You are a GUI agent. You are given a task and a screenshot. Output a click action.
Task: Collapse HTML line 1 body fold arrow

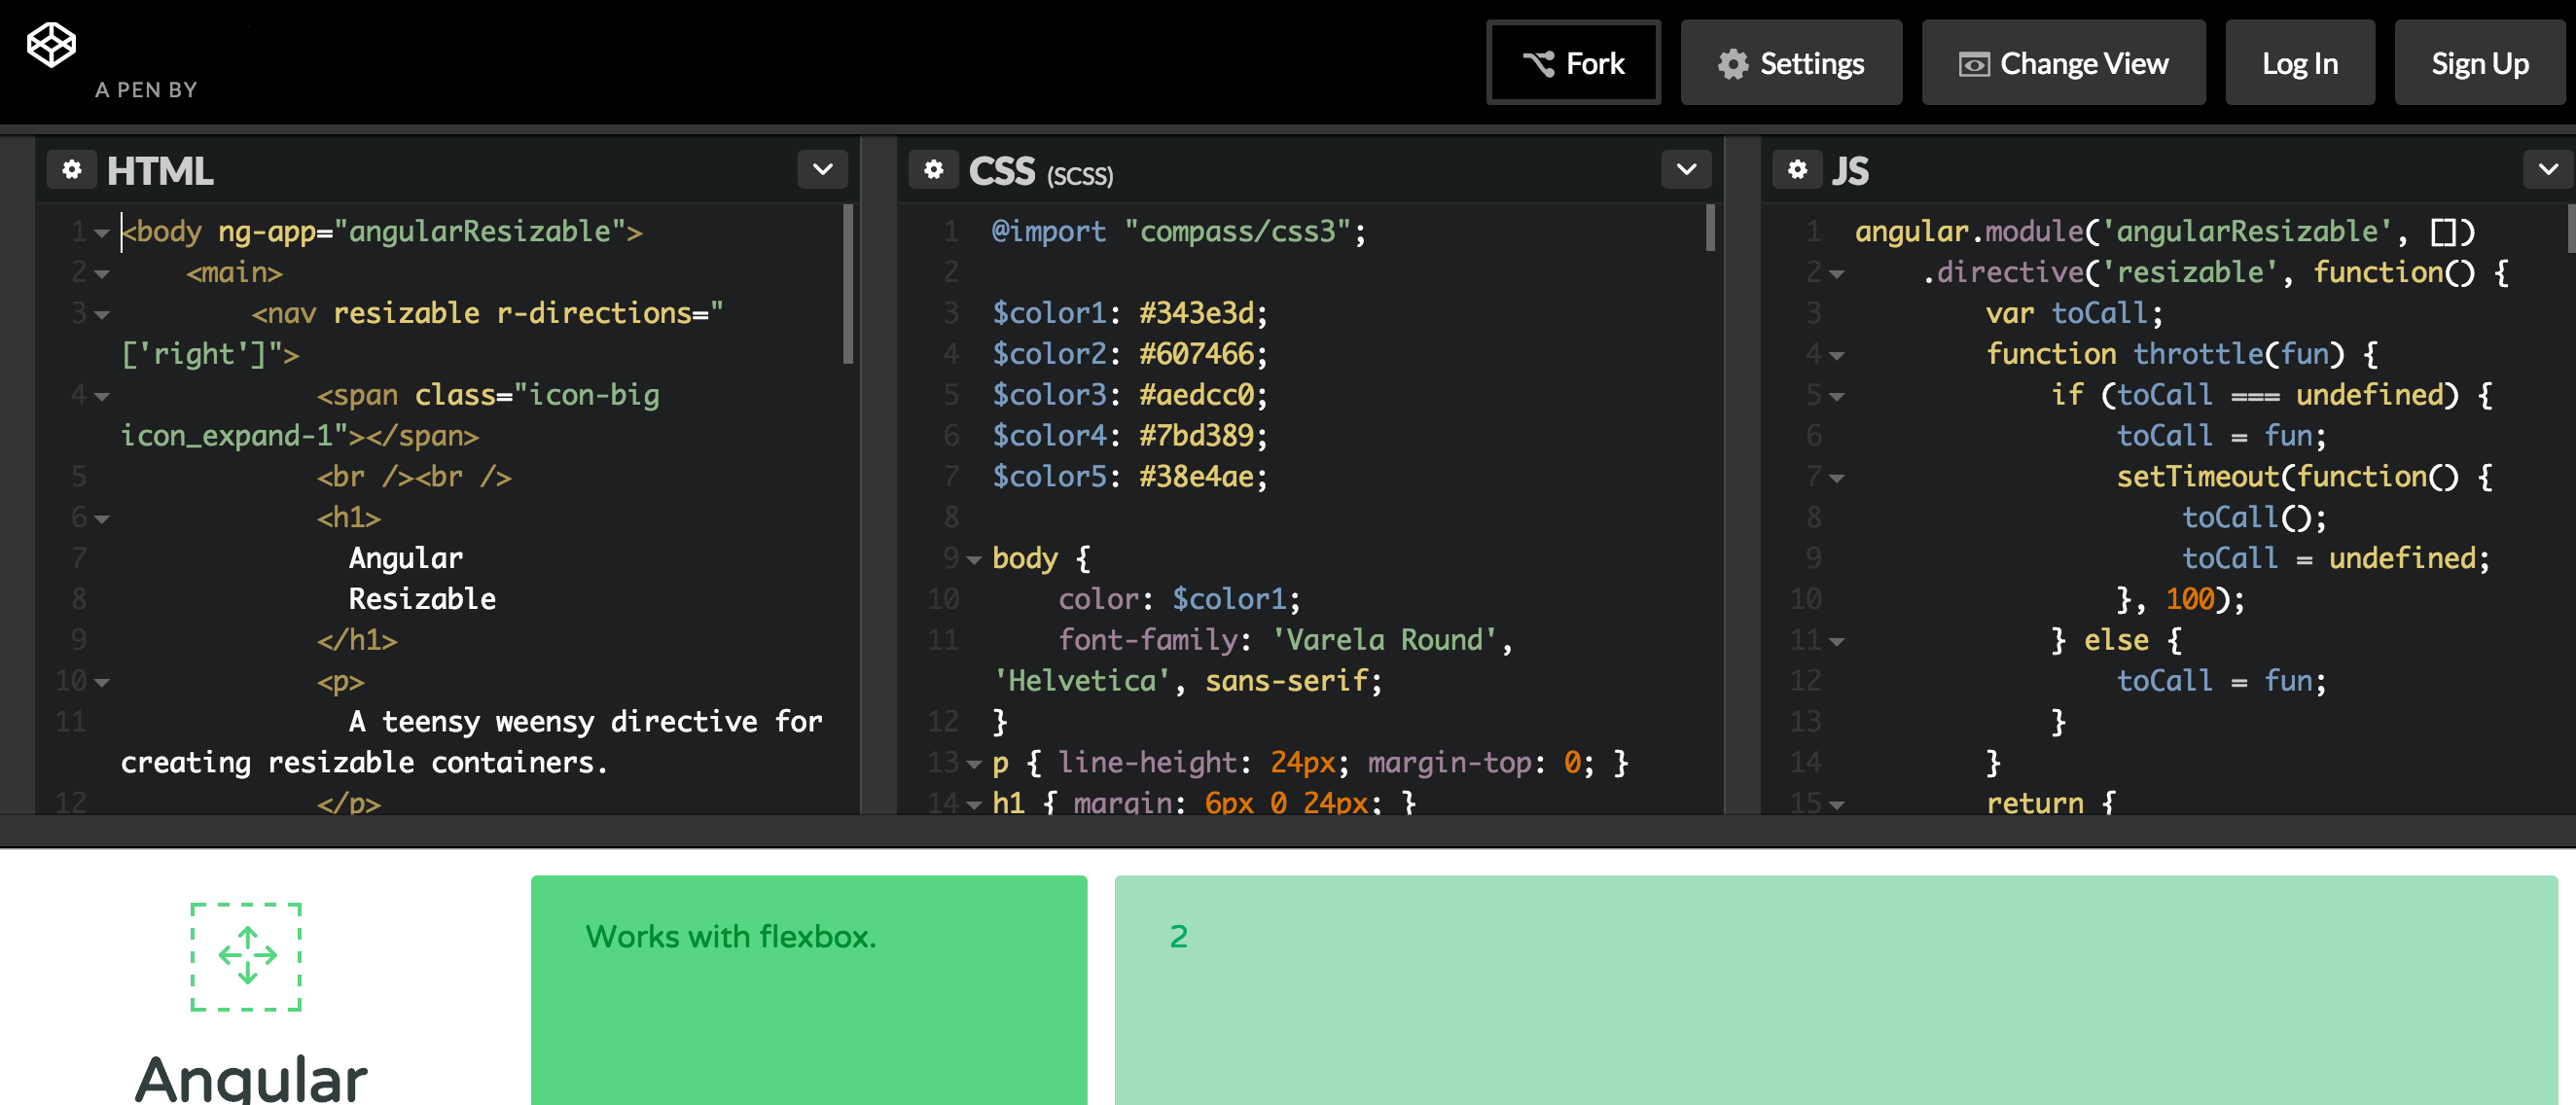click(x=101, y=233)
